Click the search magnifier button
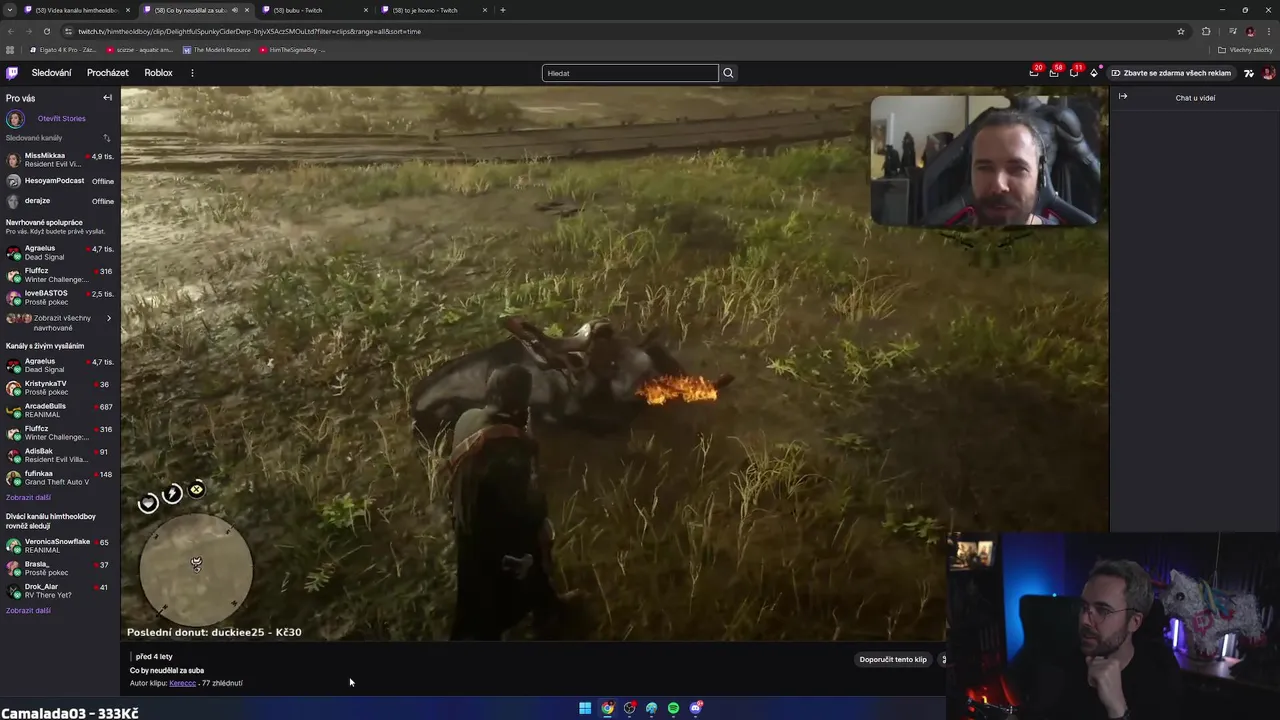The width and height of the screenshot is (1280, 720). coord(728,73)
